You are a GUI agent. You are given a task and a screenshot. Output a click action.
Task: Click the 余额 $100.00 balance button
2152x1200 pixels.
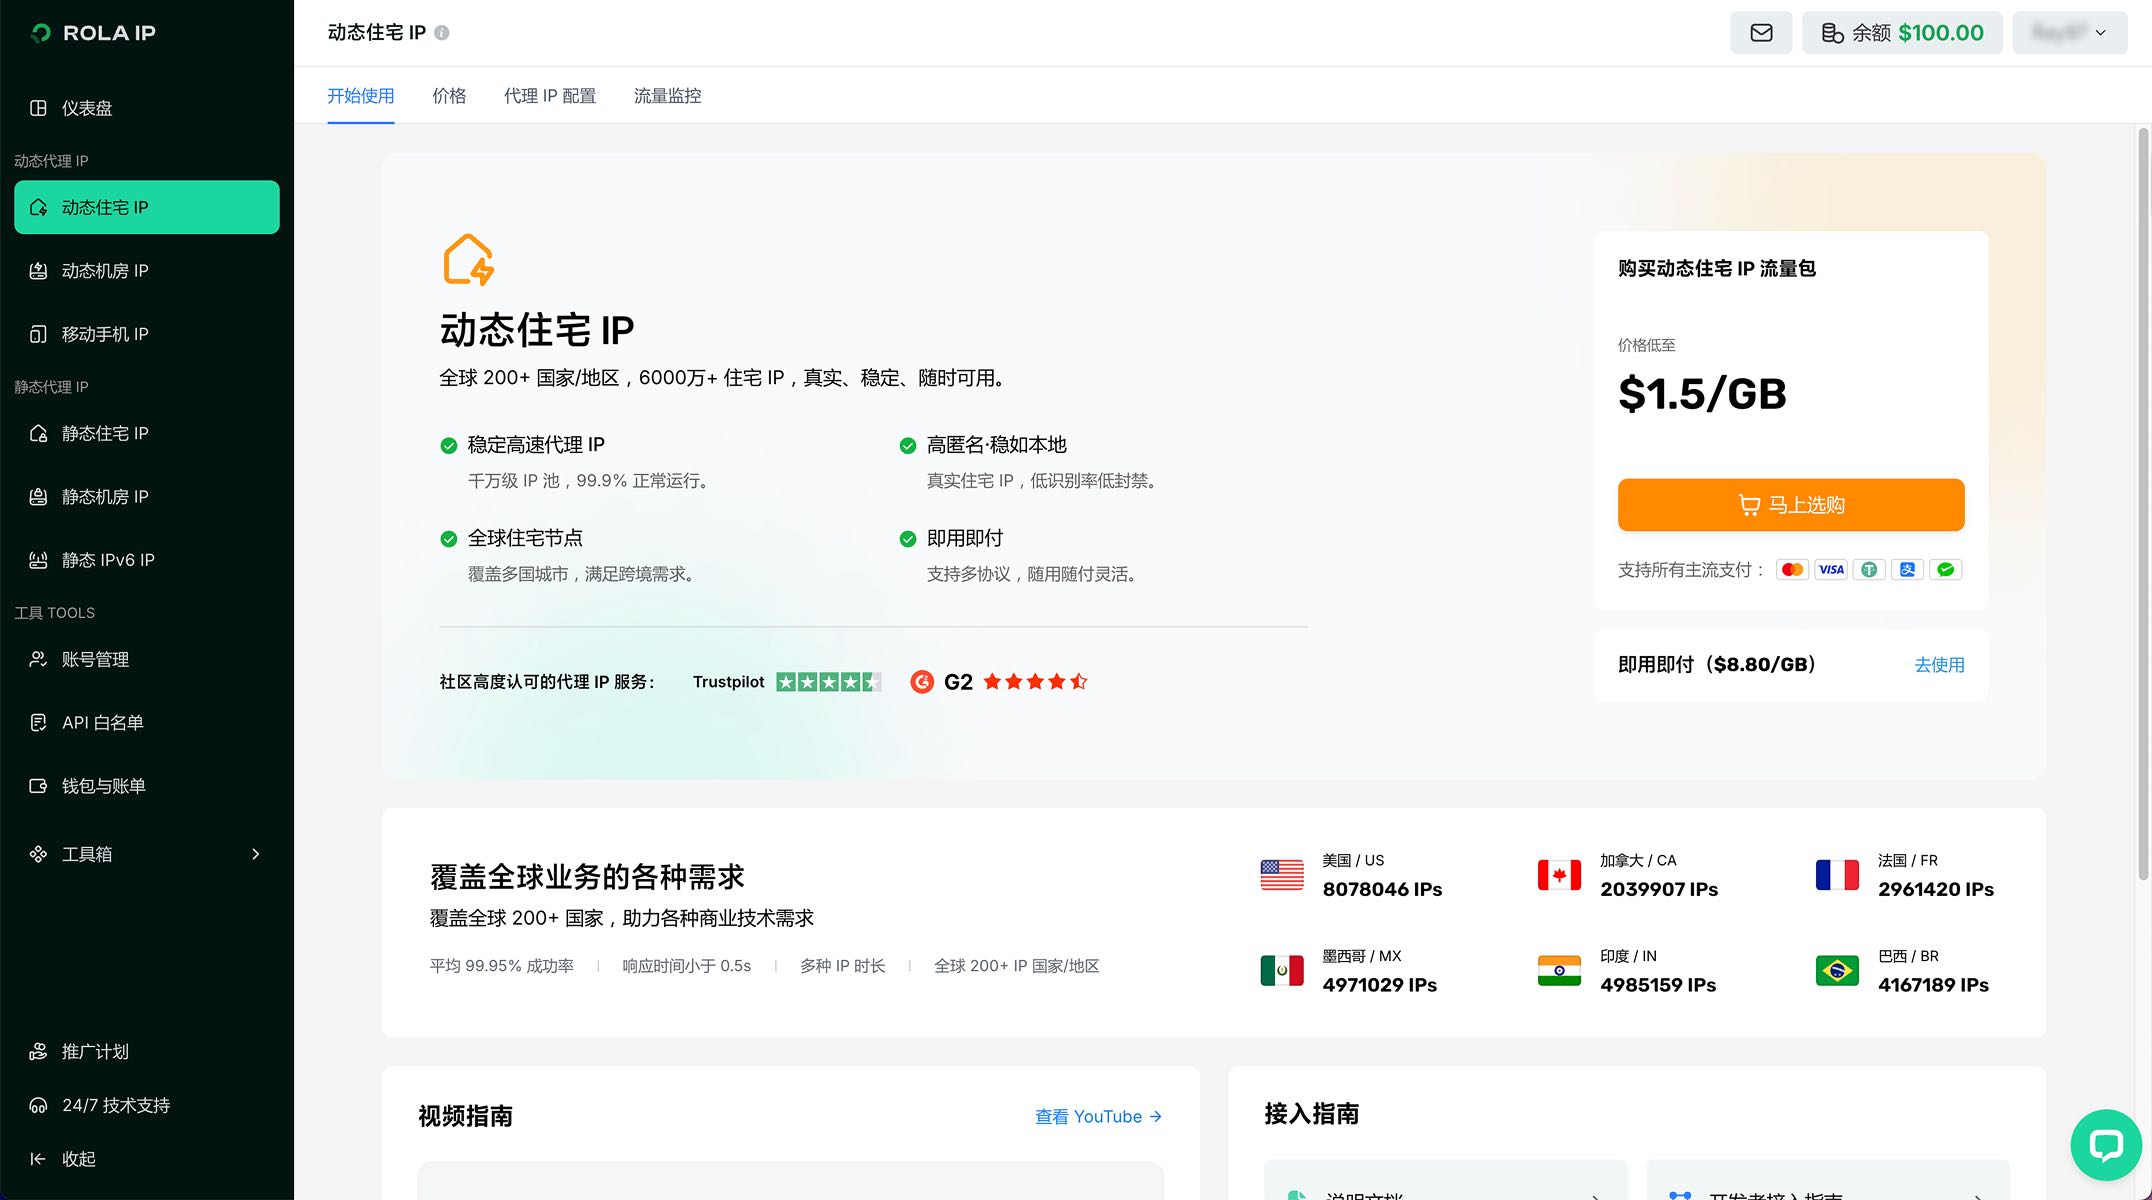(1901, 33)
